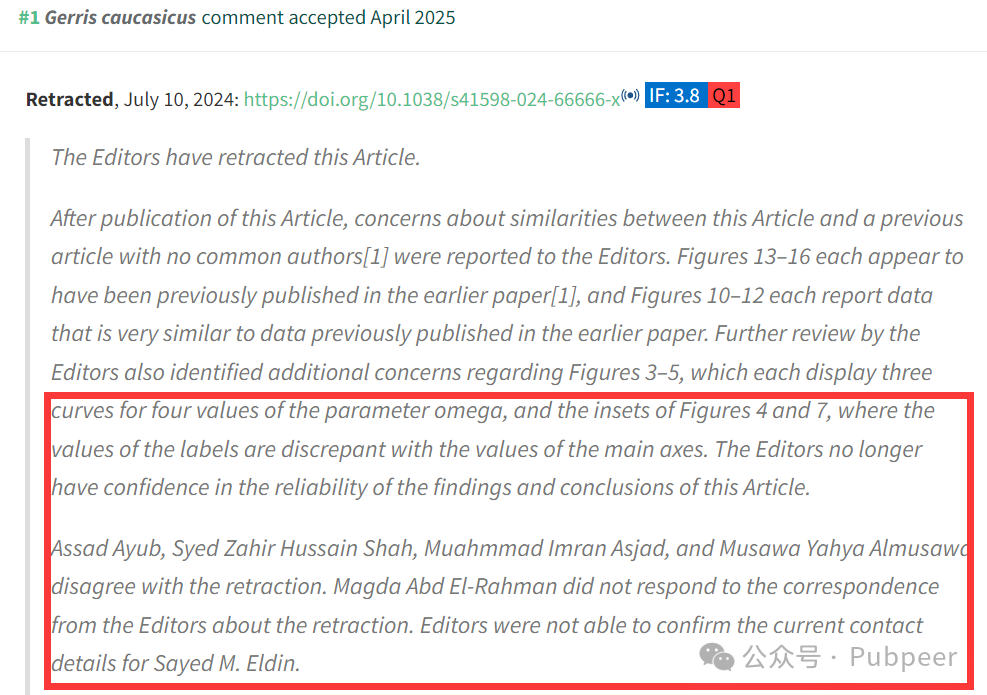Image resolution: width=987 pixels, height=695 pixels.
Task: Click the Pubpeer watermark text
Action: [903, 657]
